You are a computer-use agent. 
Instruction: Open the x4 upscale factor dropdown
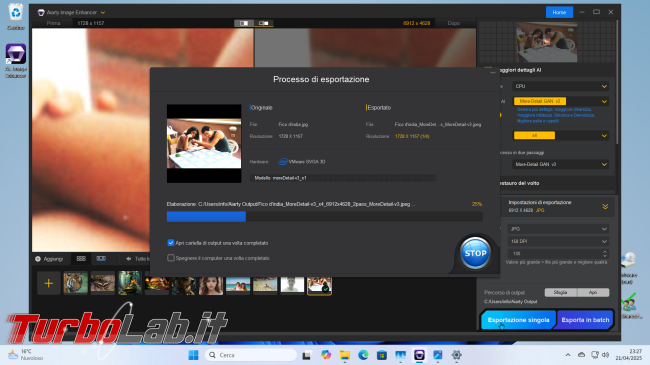point(560,135)
